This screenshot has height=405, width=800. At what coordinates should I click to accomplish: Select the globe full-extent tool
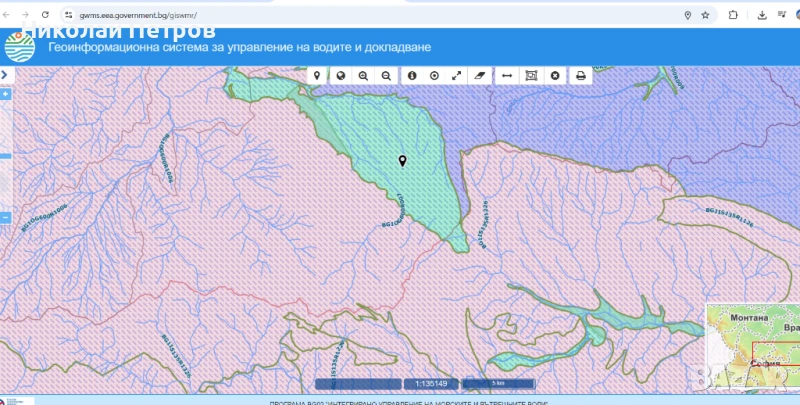[x=340, y=75]
